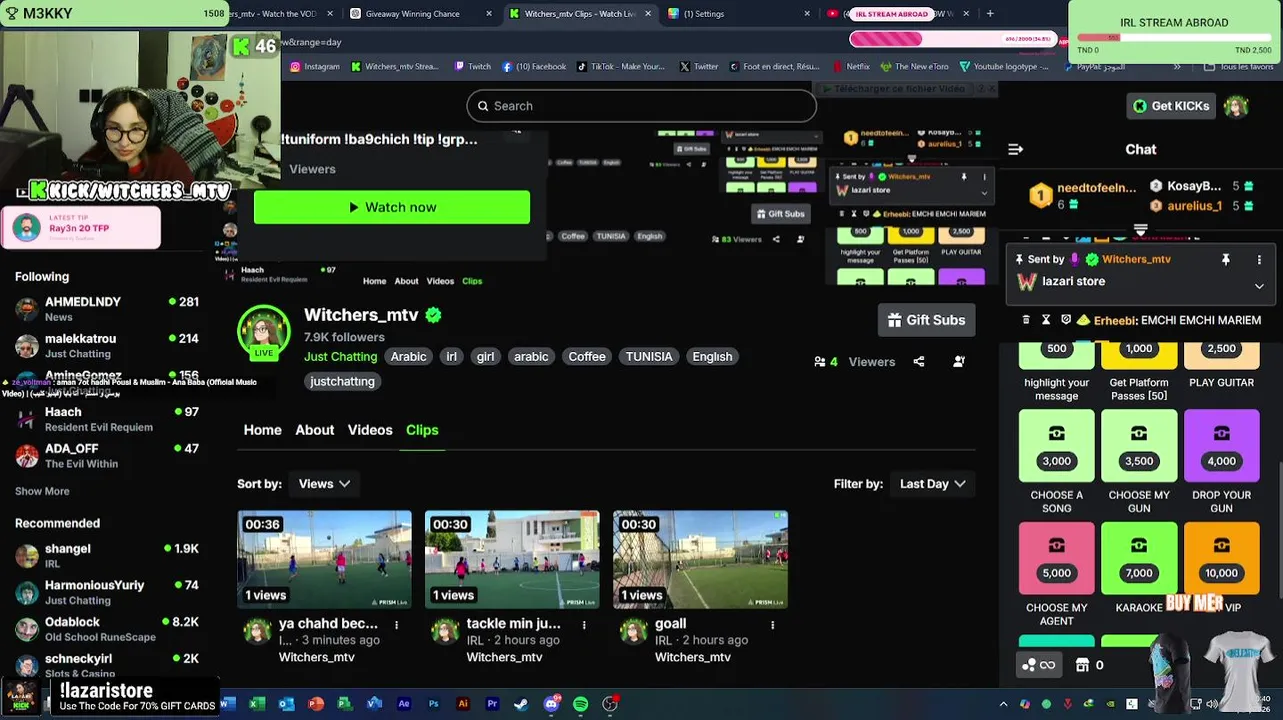Open AHMEDLNDY in Following list

point(107,309)
